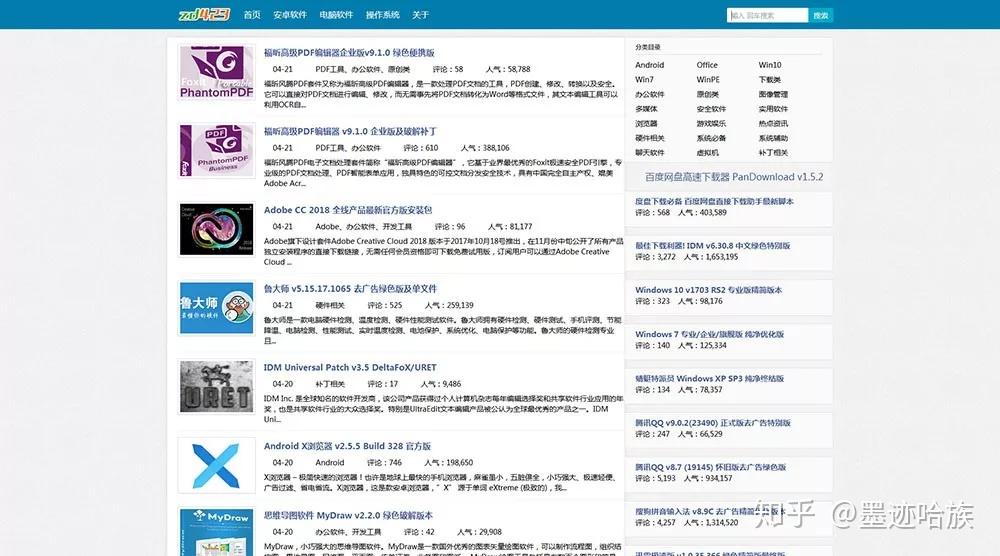Open the 首页 navigation item
This screenshot has height=556, width=1000.
252,15
